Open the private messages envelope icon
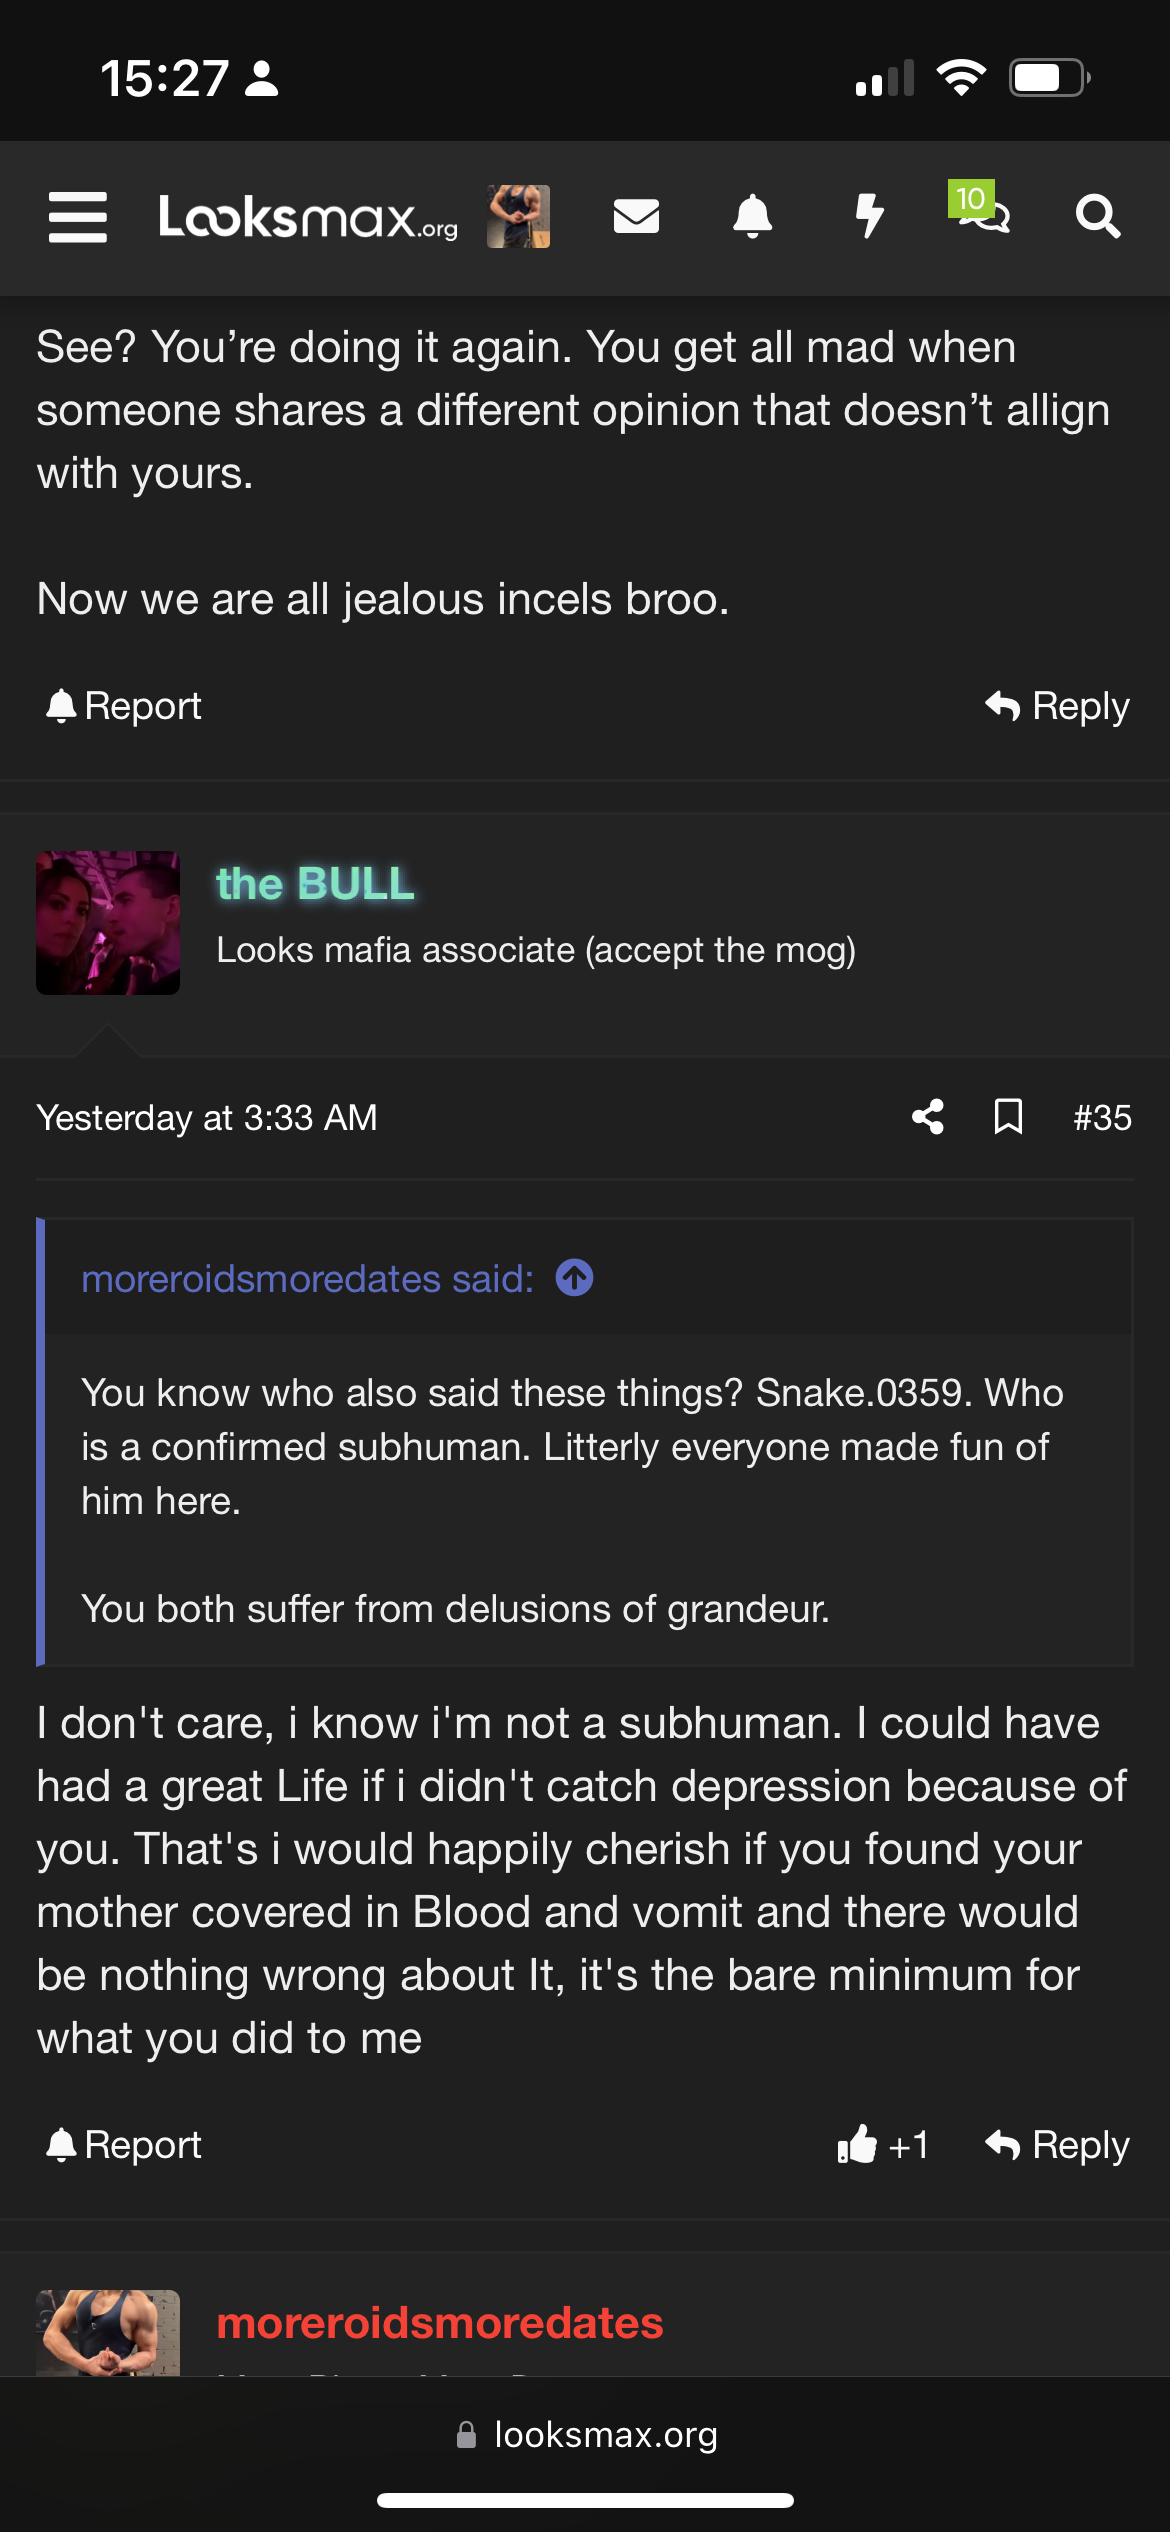The width and height of the screenshot is (1170, 2532). tap(636, 216)
